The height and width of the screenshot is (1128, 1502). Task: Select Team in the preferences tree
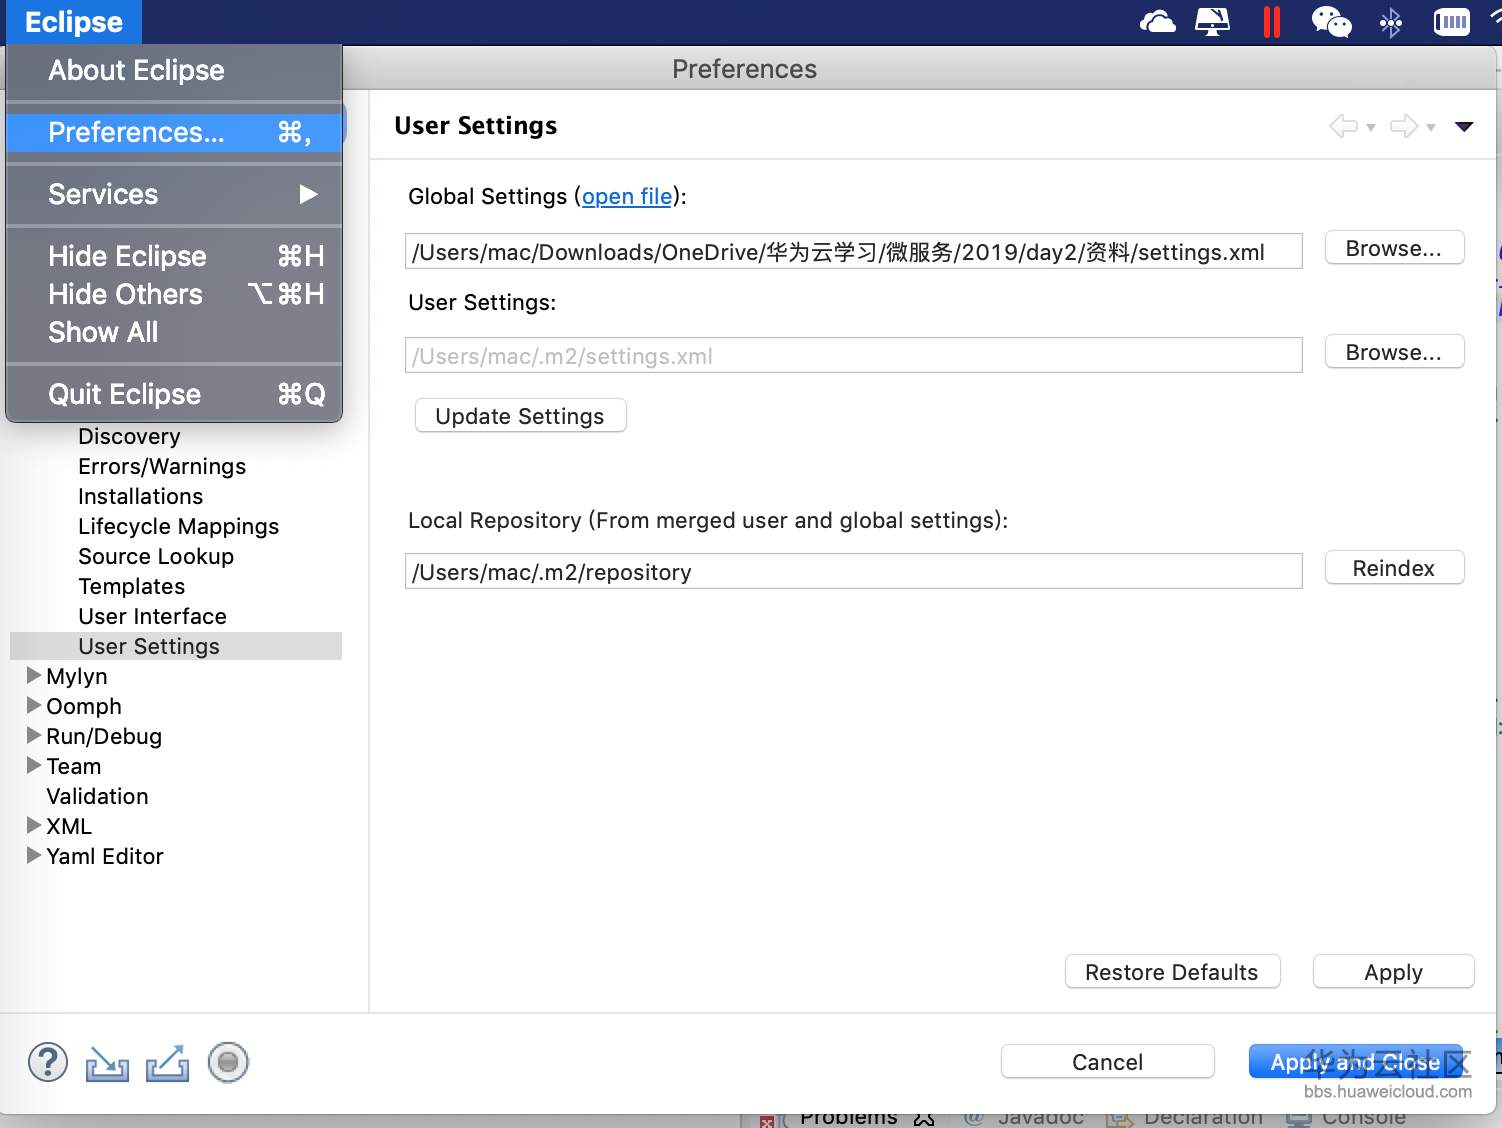click(73, 766)
